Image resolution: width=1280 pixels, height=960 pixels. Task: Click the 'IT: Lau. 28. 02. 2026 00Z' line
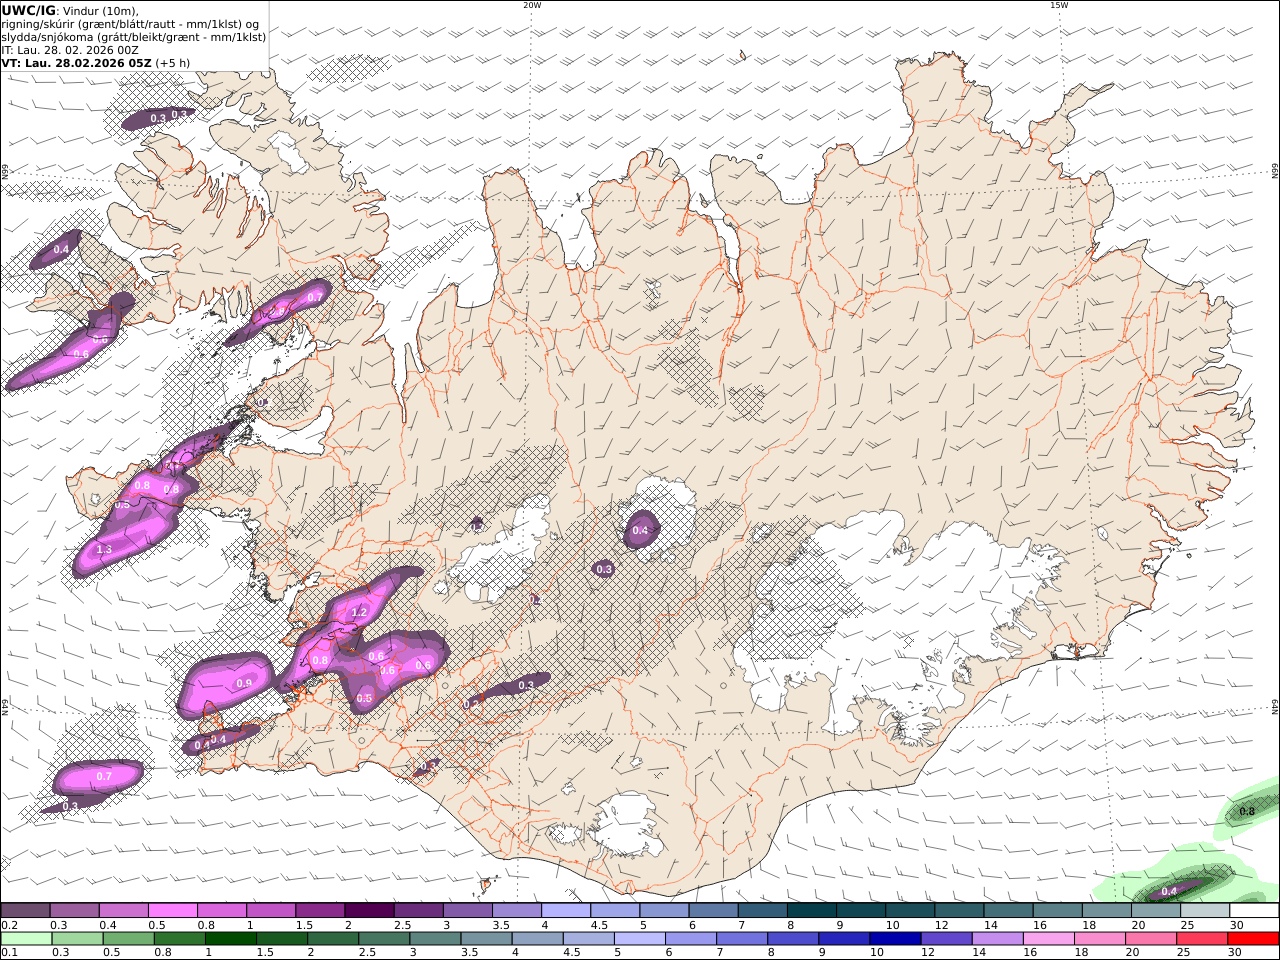pos(70,50)
